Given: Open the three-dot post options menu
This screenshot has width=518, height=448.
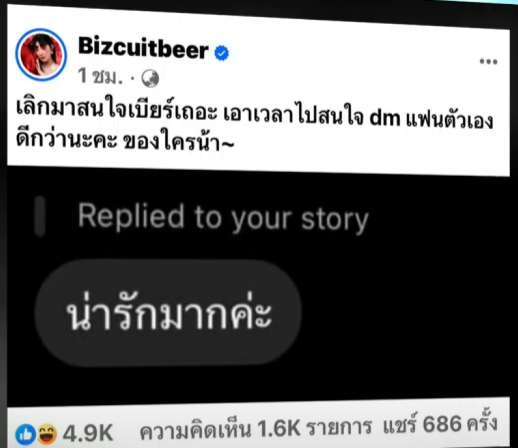Looking at the screenshot, I should pos(488,61).
